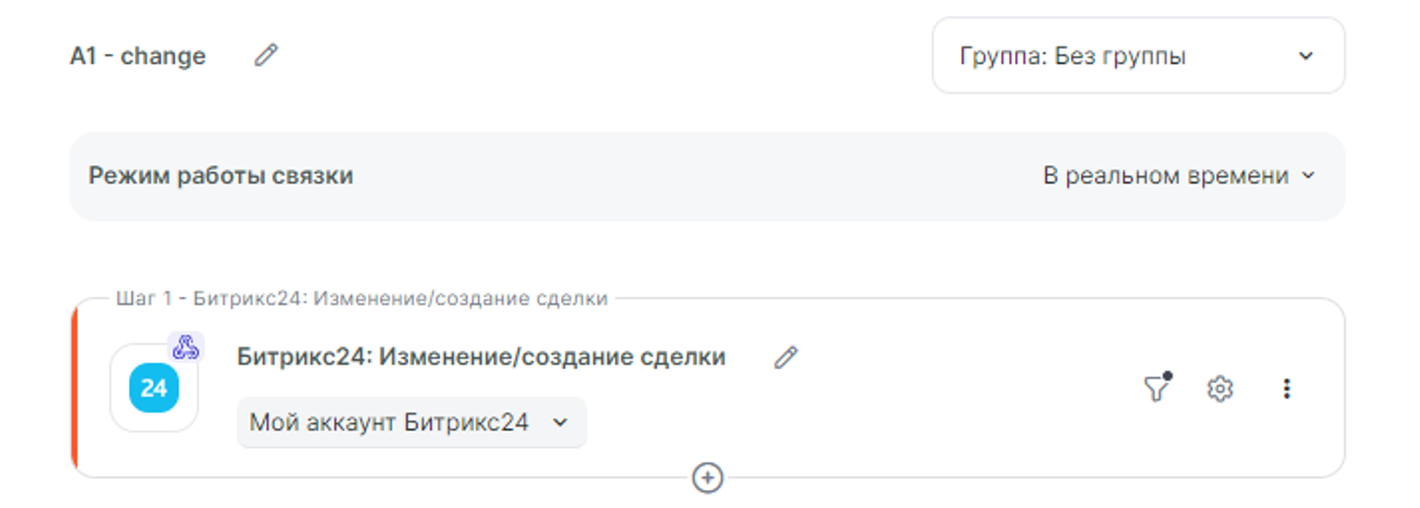Click the A1 - change scenario name

[x=138, y=56]
